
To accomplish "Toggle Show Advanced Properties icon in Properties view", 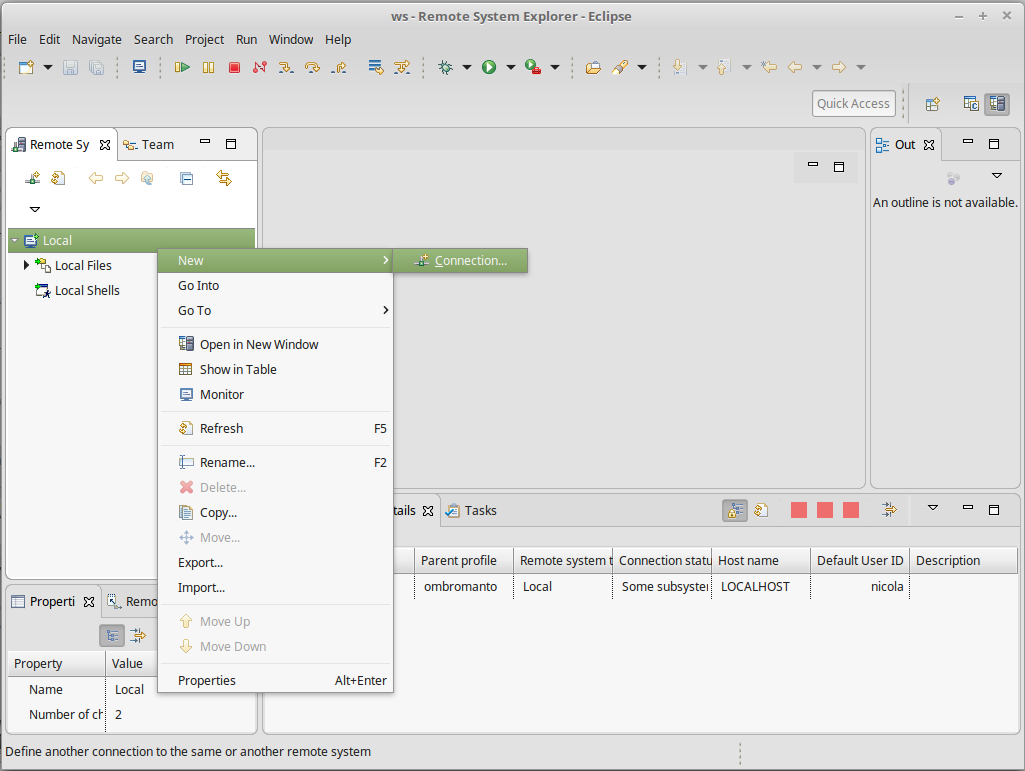I will point(138,635).
